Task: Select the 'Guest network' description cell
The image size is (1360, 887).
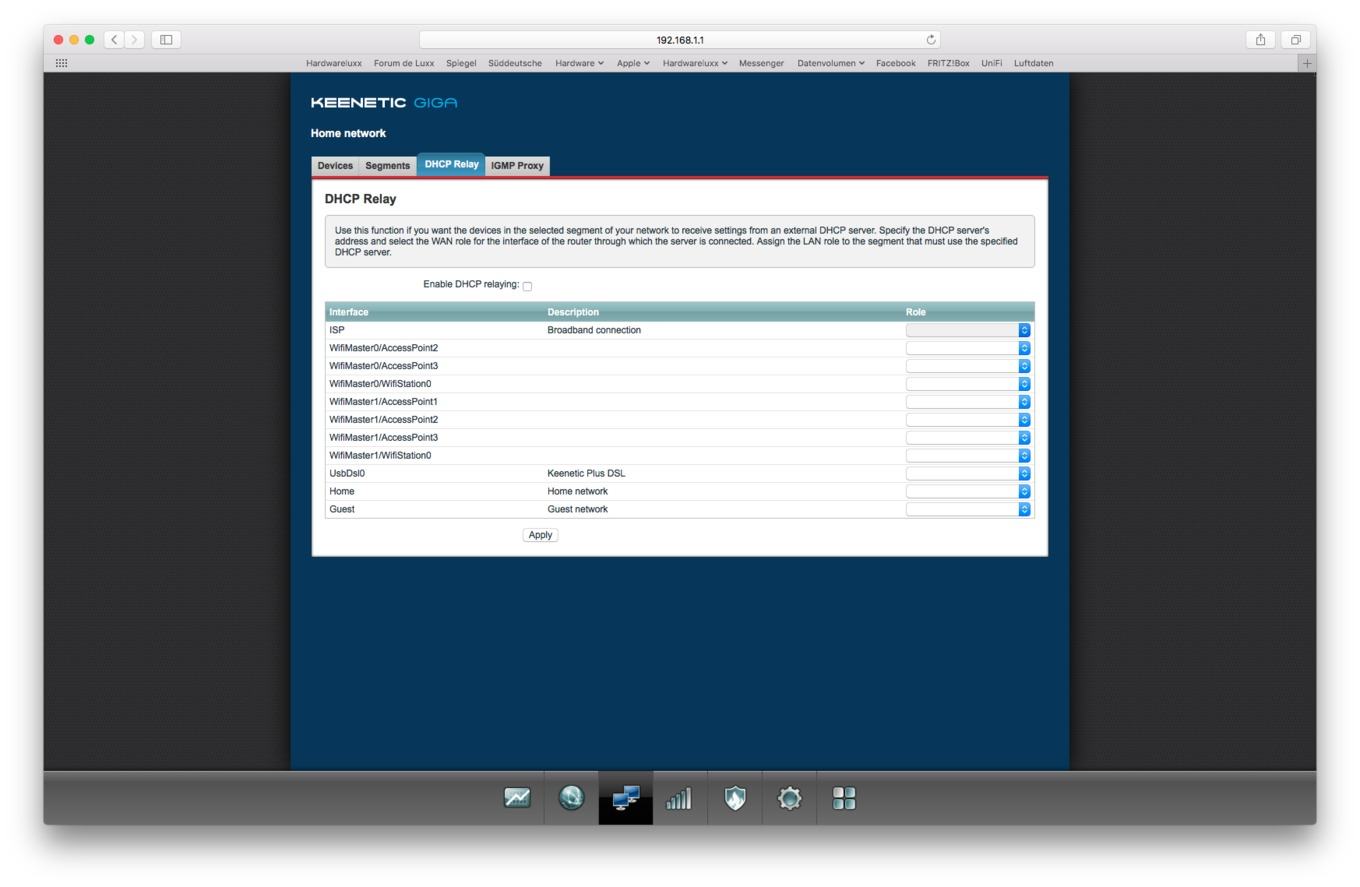Action: 577,509
